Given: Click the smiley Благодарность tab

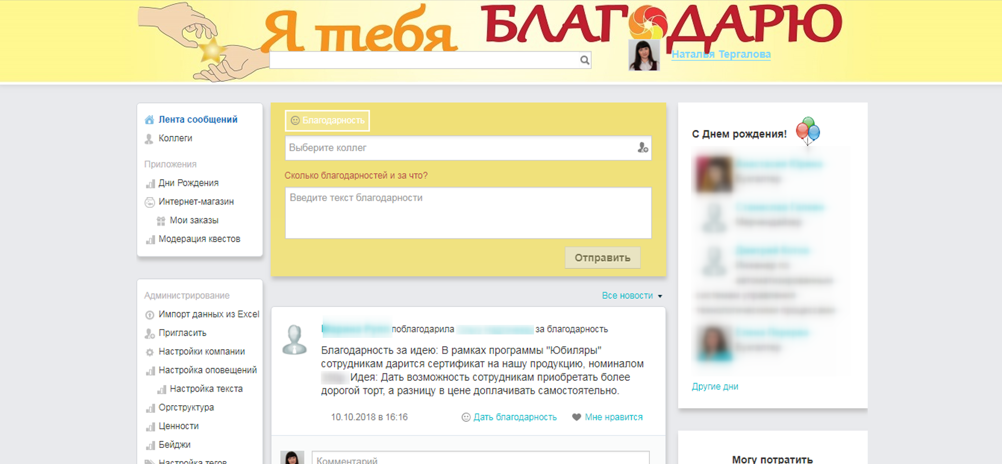Looking at the screenshot, I should coord(327,120).
